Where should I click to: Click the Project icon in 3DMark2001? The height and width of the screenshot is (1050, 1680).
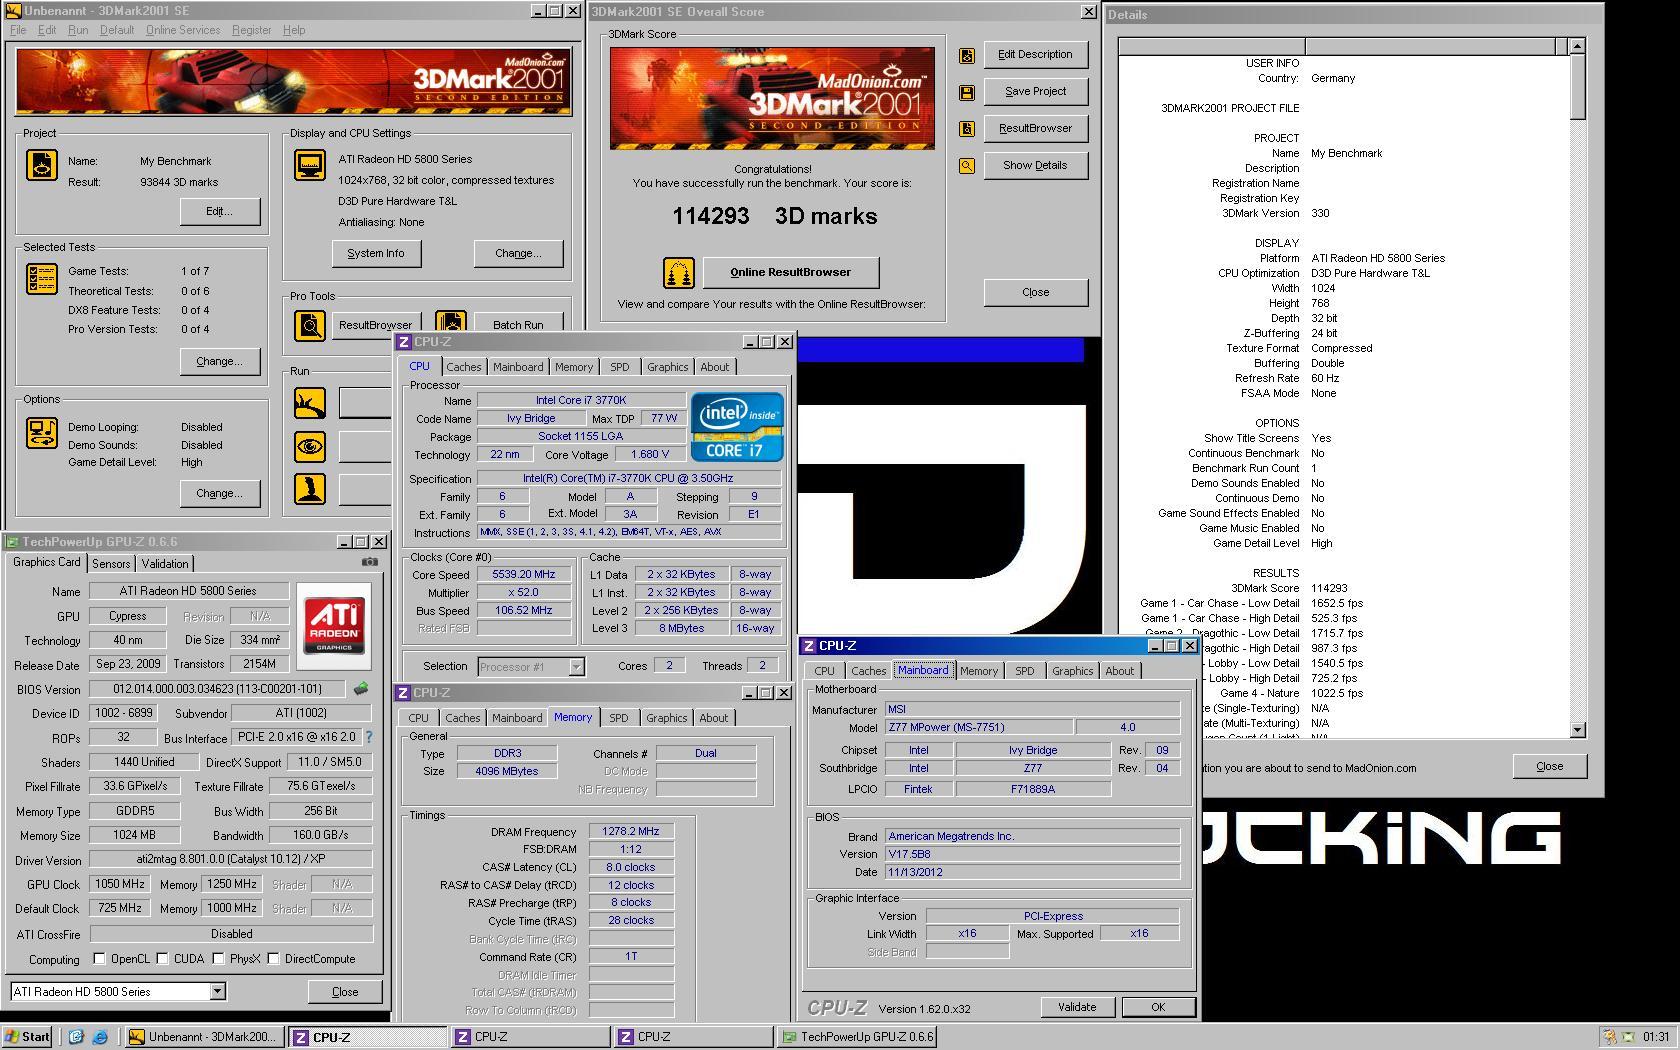42,165
